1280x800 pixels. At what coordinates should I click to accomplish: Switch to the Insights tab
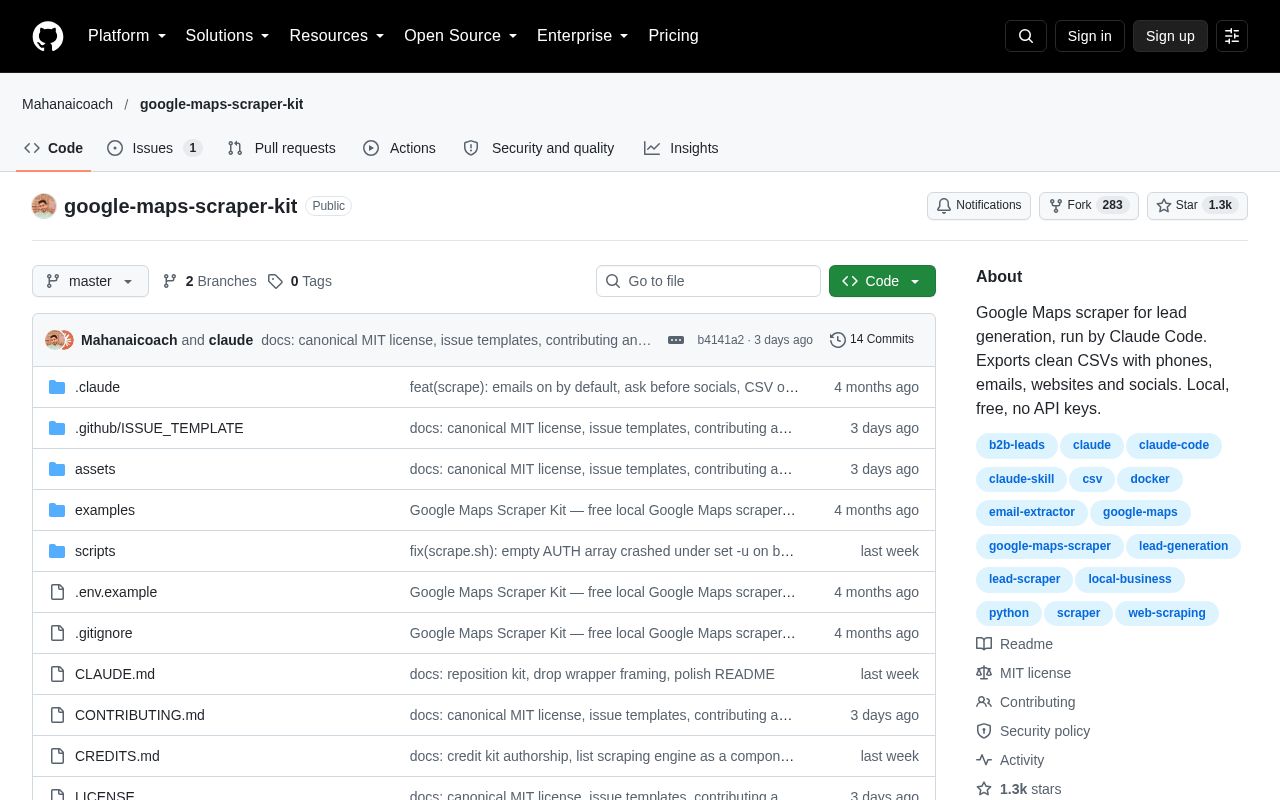(x=681, y=148)
